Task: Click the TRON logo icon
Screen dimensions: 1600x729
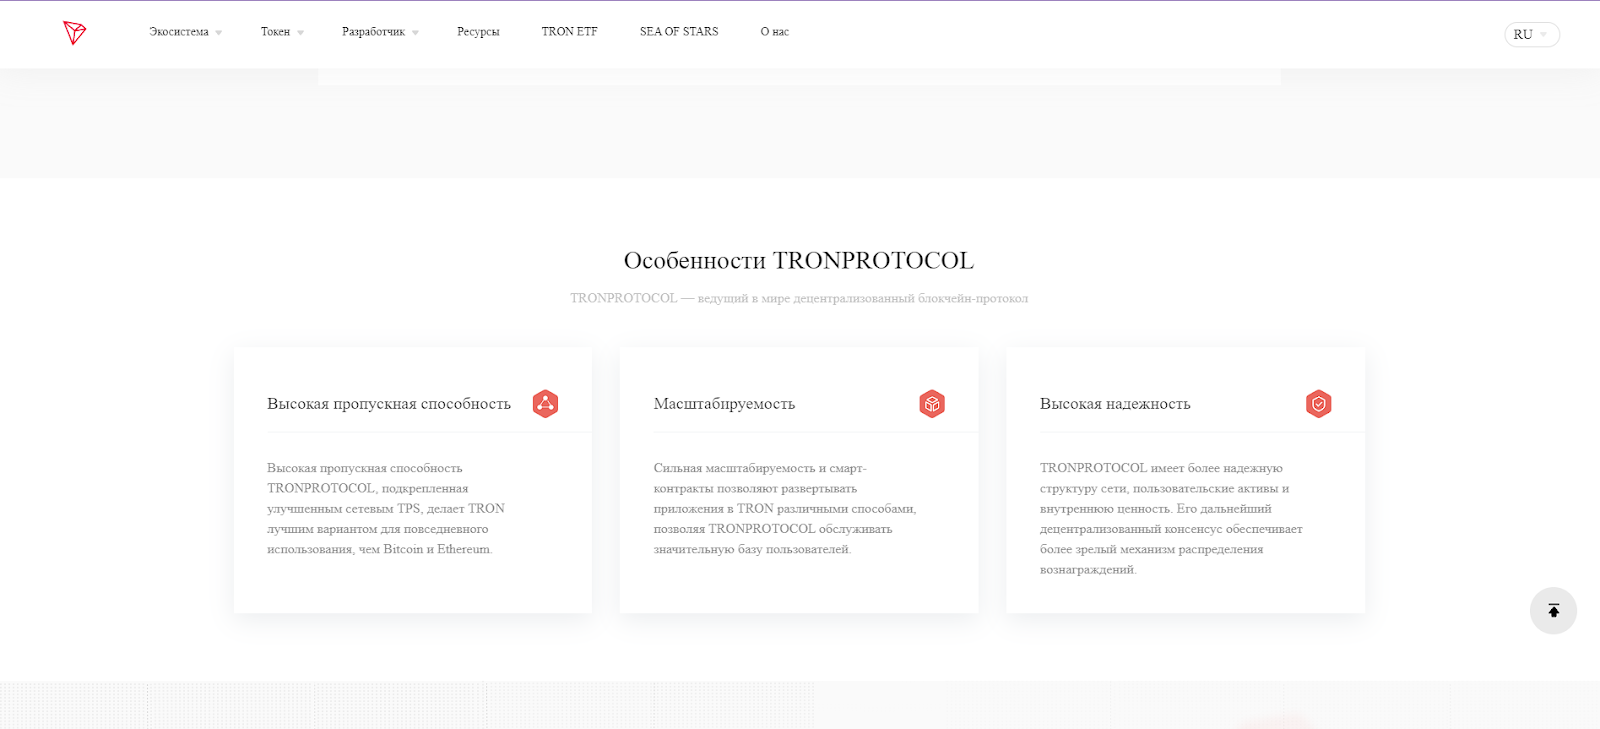Action: 74,33
